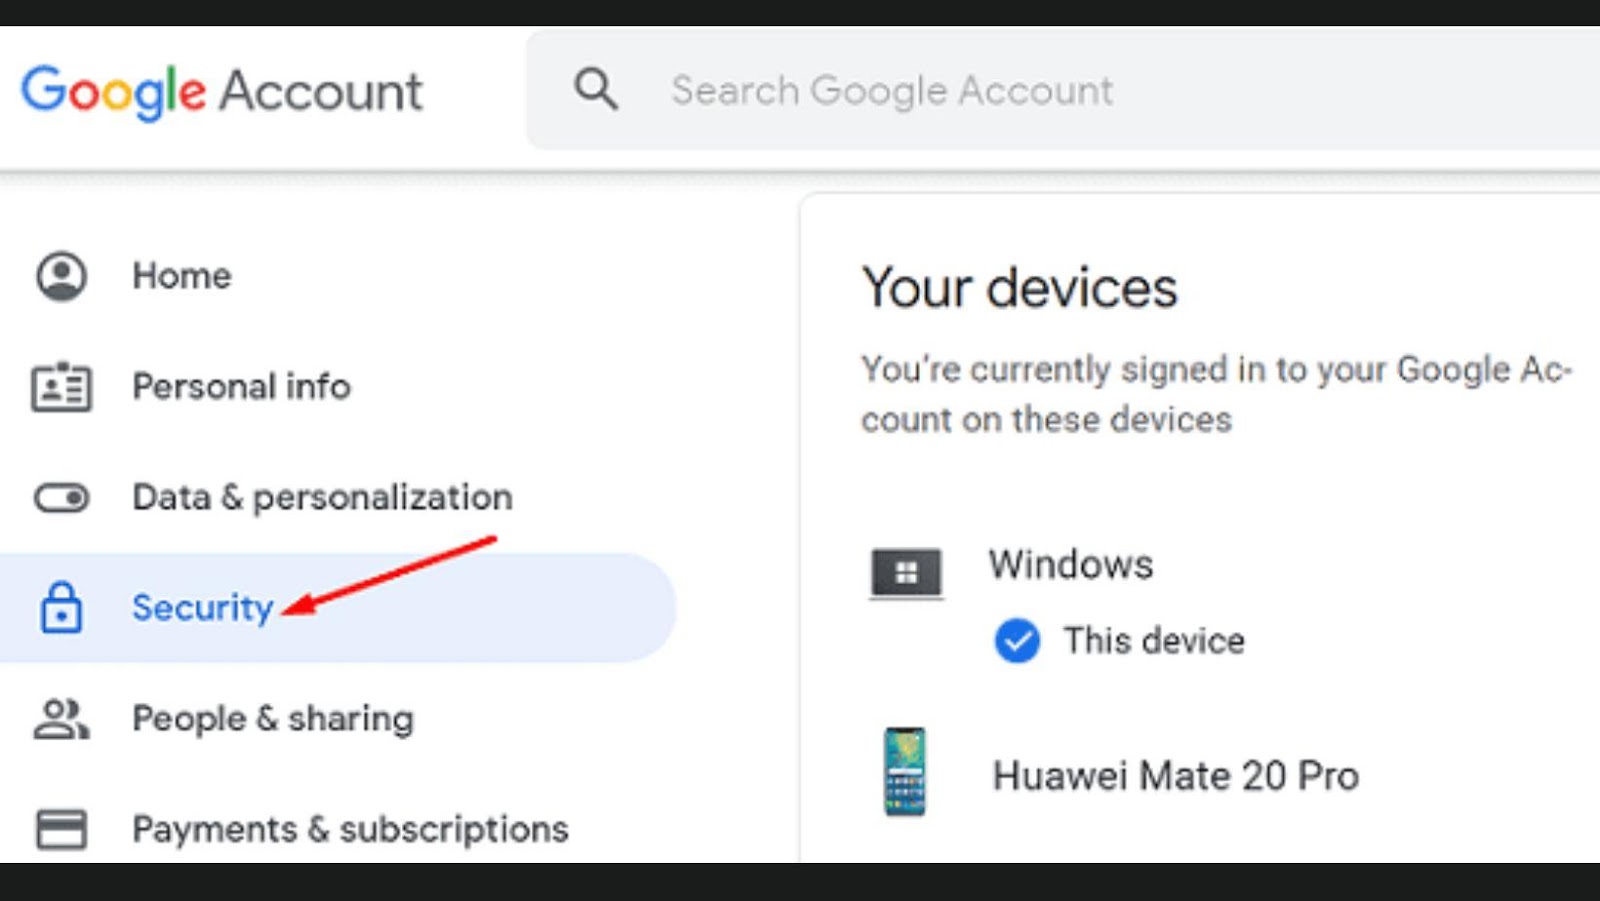This screenshot has width=1600, height=901.
Task: Click the Security padlock icon
Action: (60, 608)
